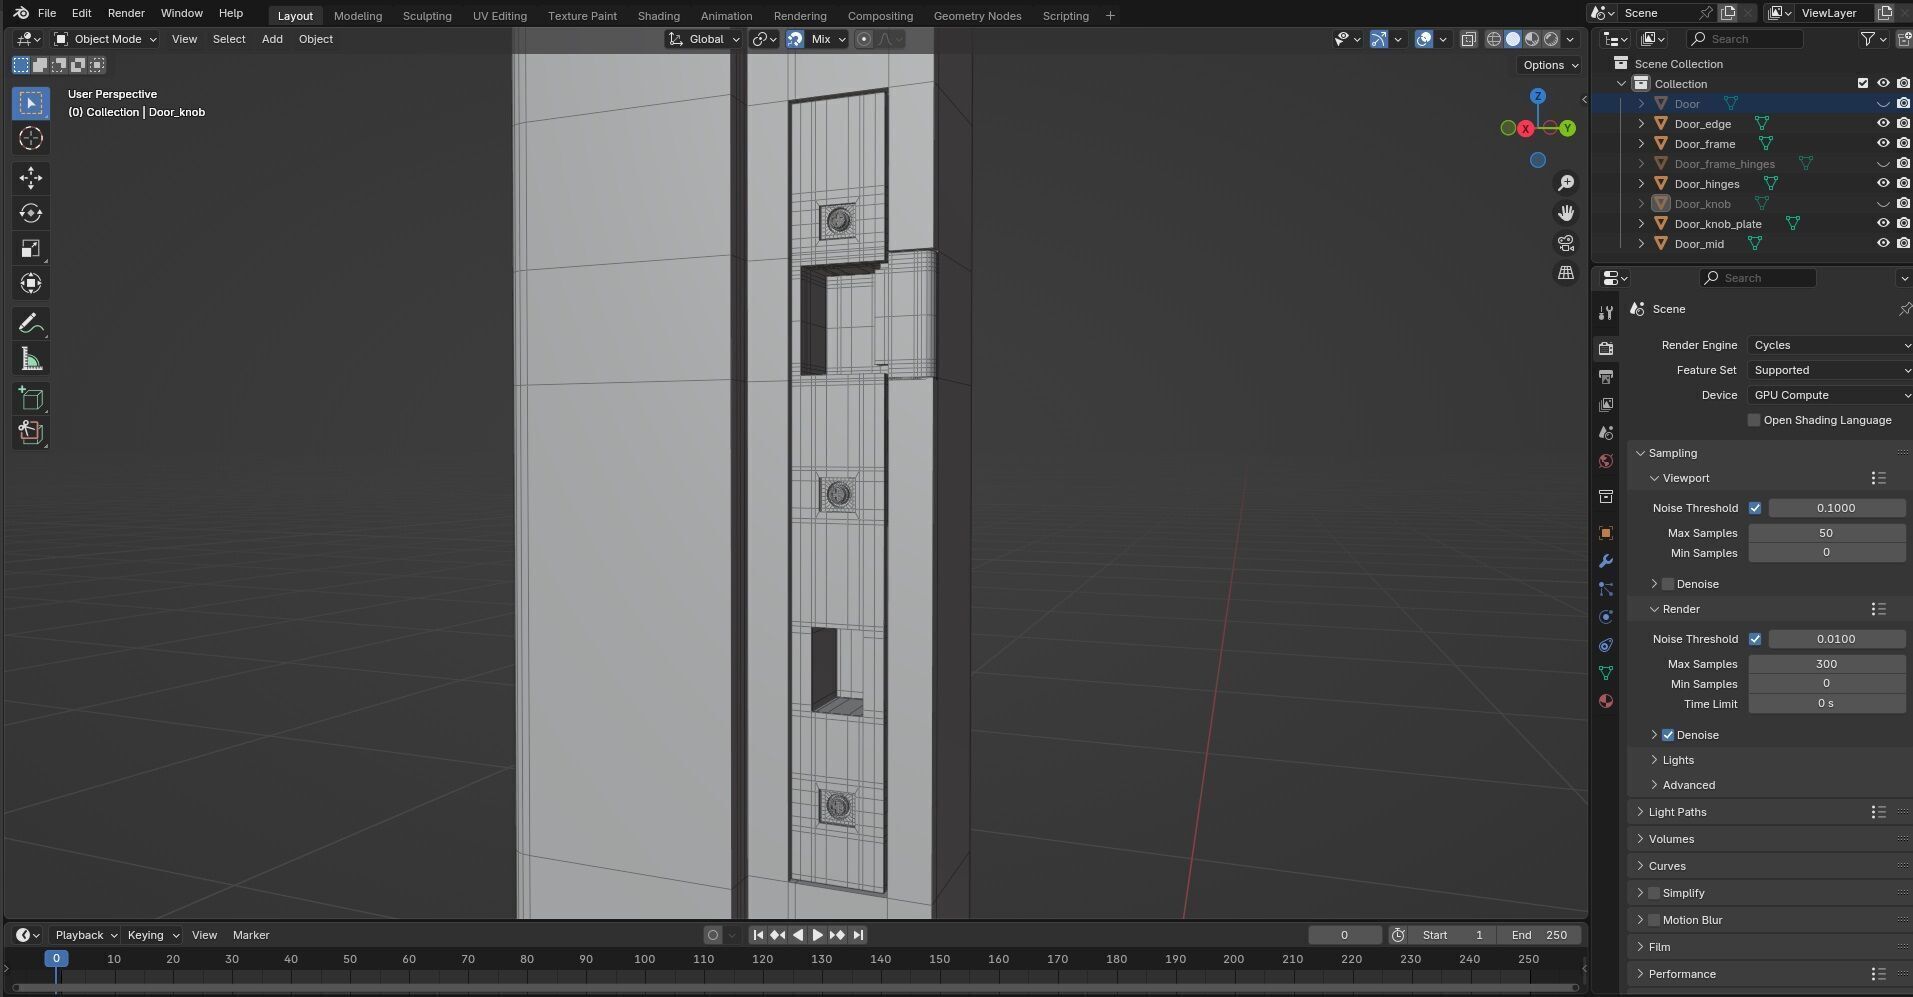Open the View Layer properties tab icon

pos(1606,405)
